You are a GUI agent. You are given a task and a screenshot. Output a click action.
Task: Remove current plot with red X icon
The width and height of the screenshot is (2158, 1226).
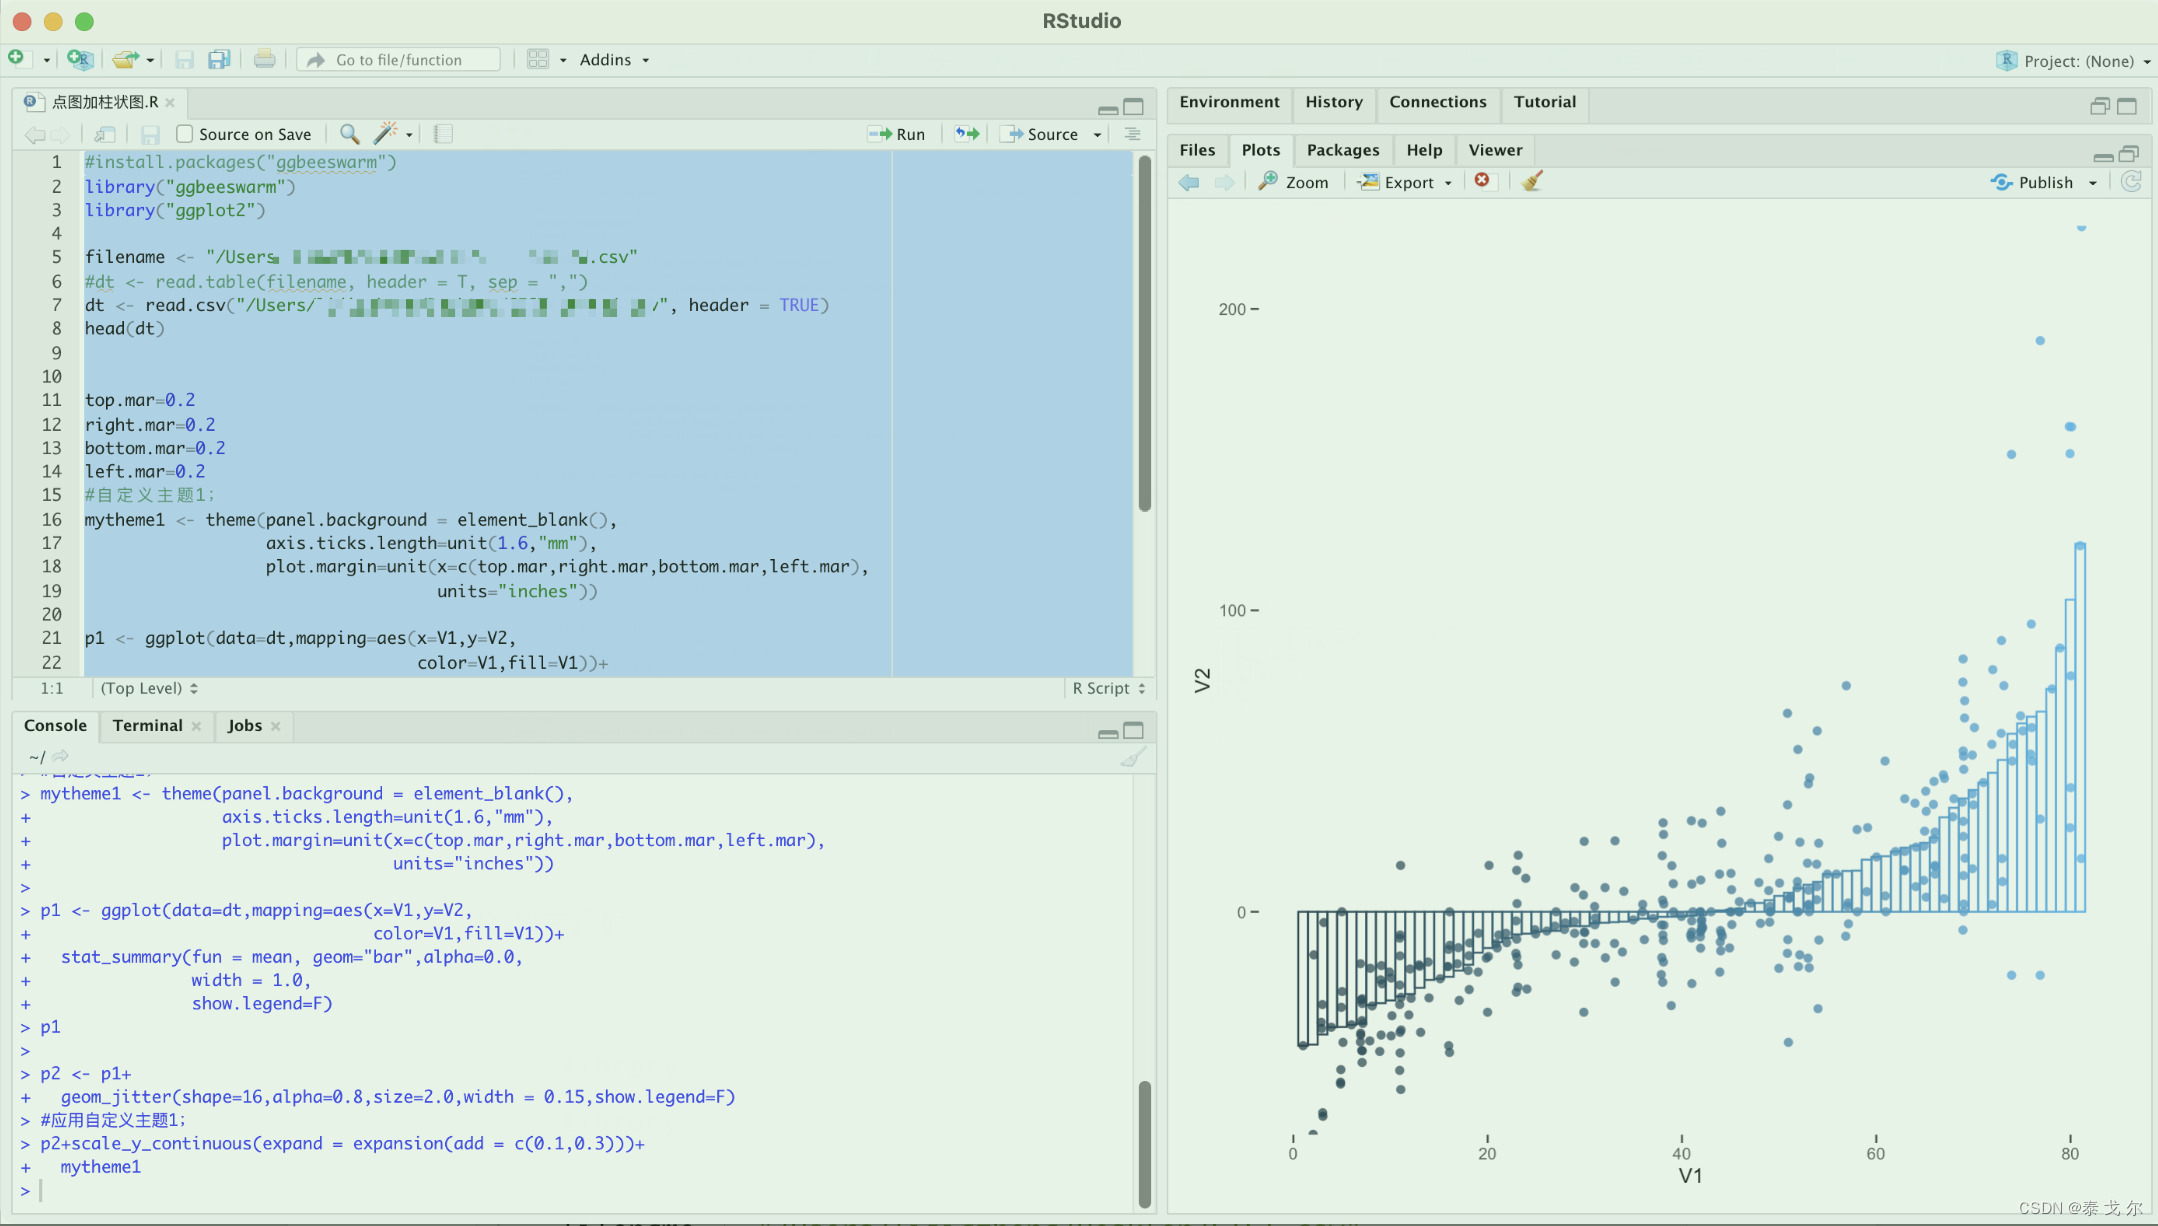(x=1482, y=181)
